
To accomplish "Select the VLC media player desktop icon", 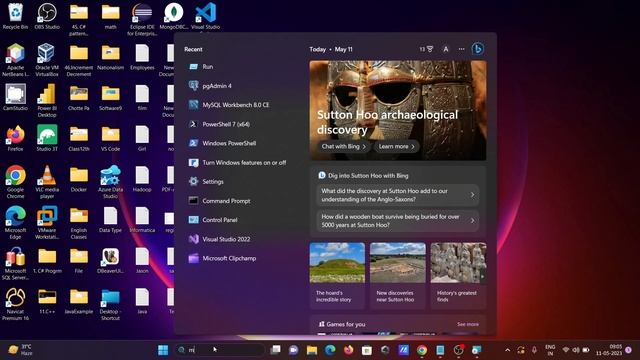I will [47, 182].
